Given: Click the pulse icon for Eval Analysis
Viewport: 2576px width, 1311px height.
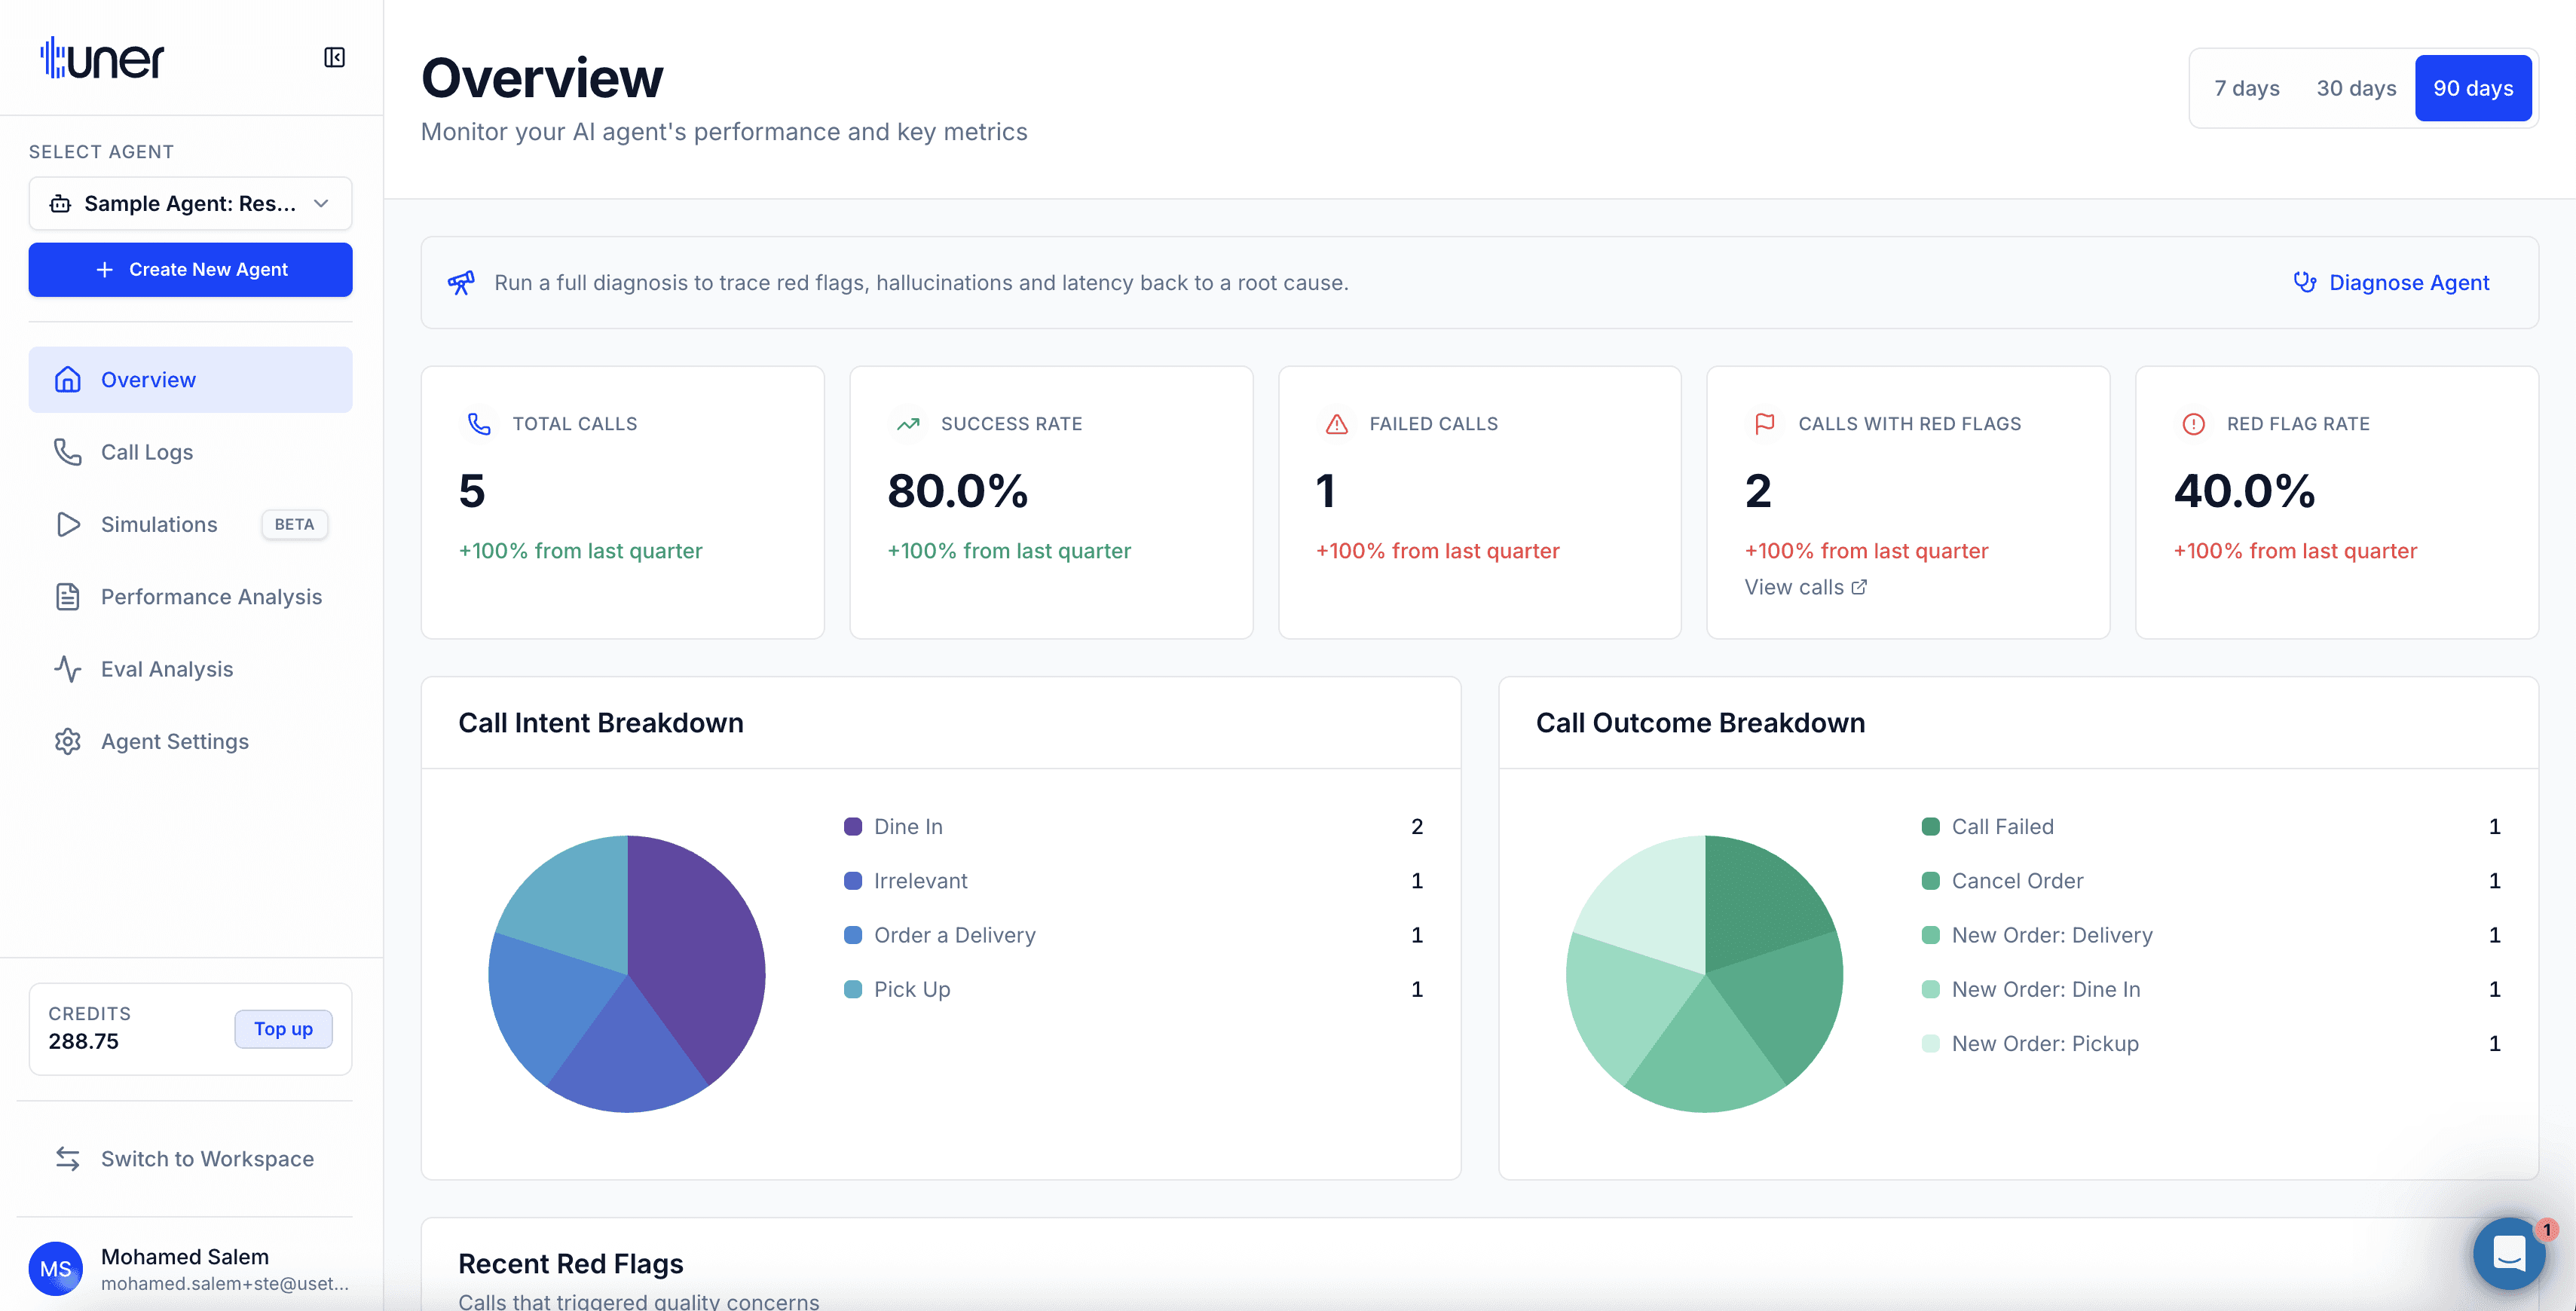Looking at the screenshot, I should (67, 669).
